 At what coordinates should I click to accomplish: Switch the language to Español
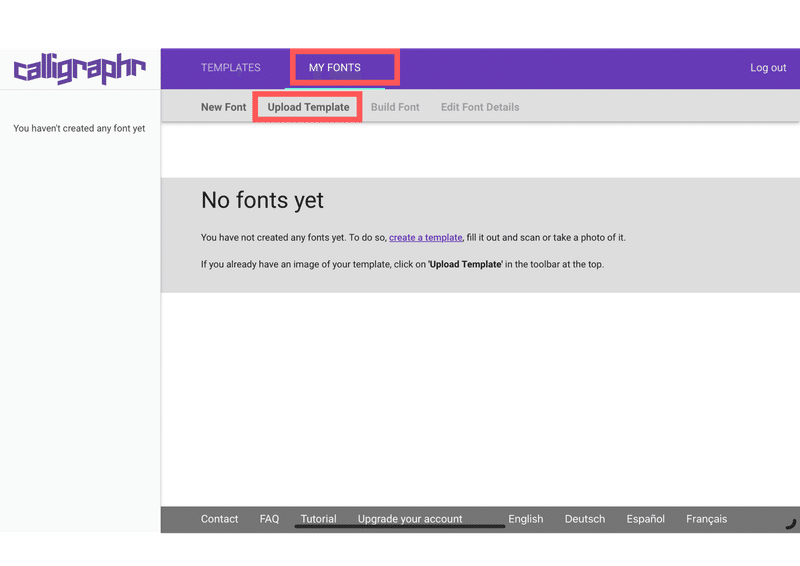[x=645, y=519]
